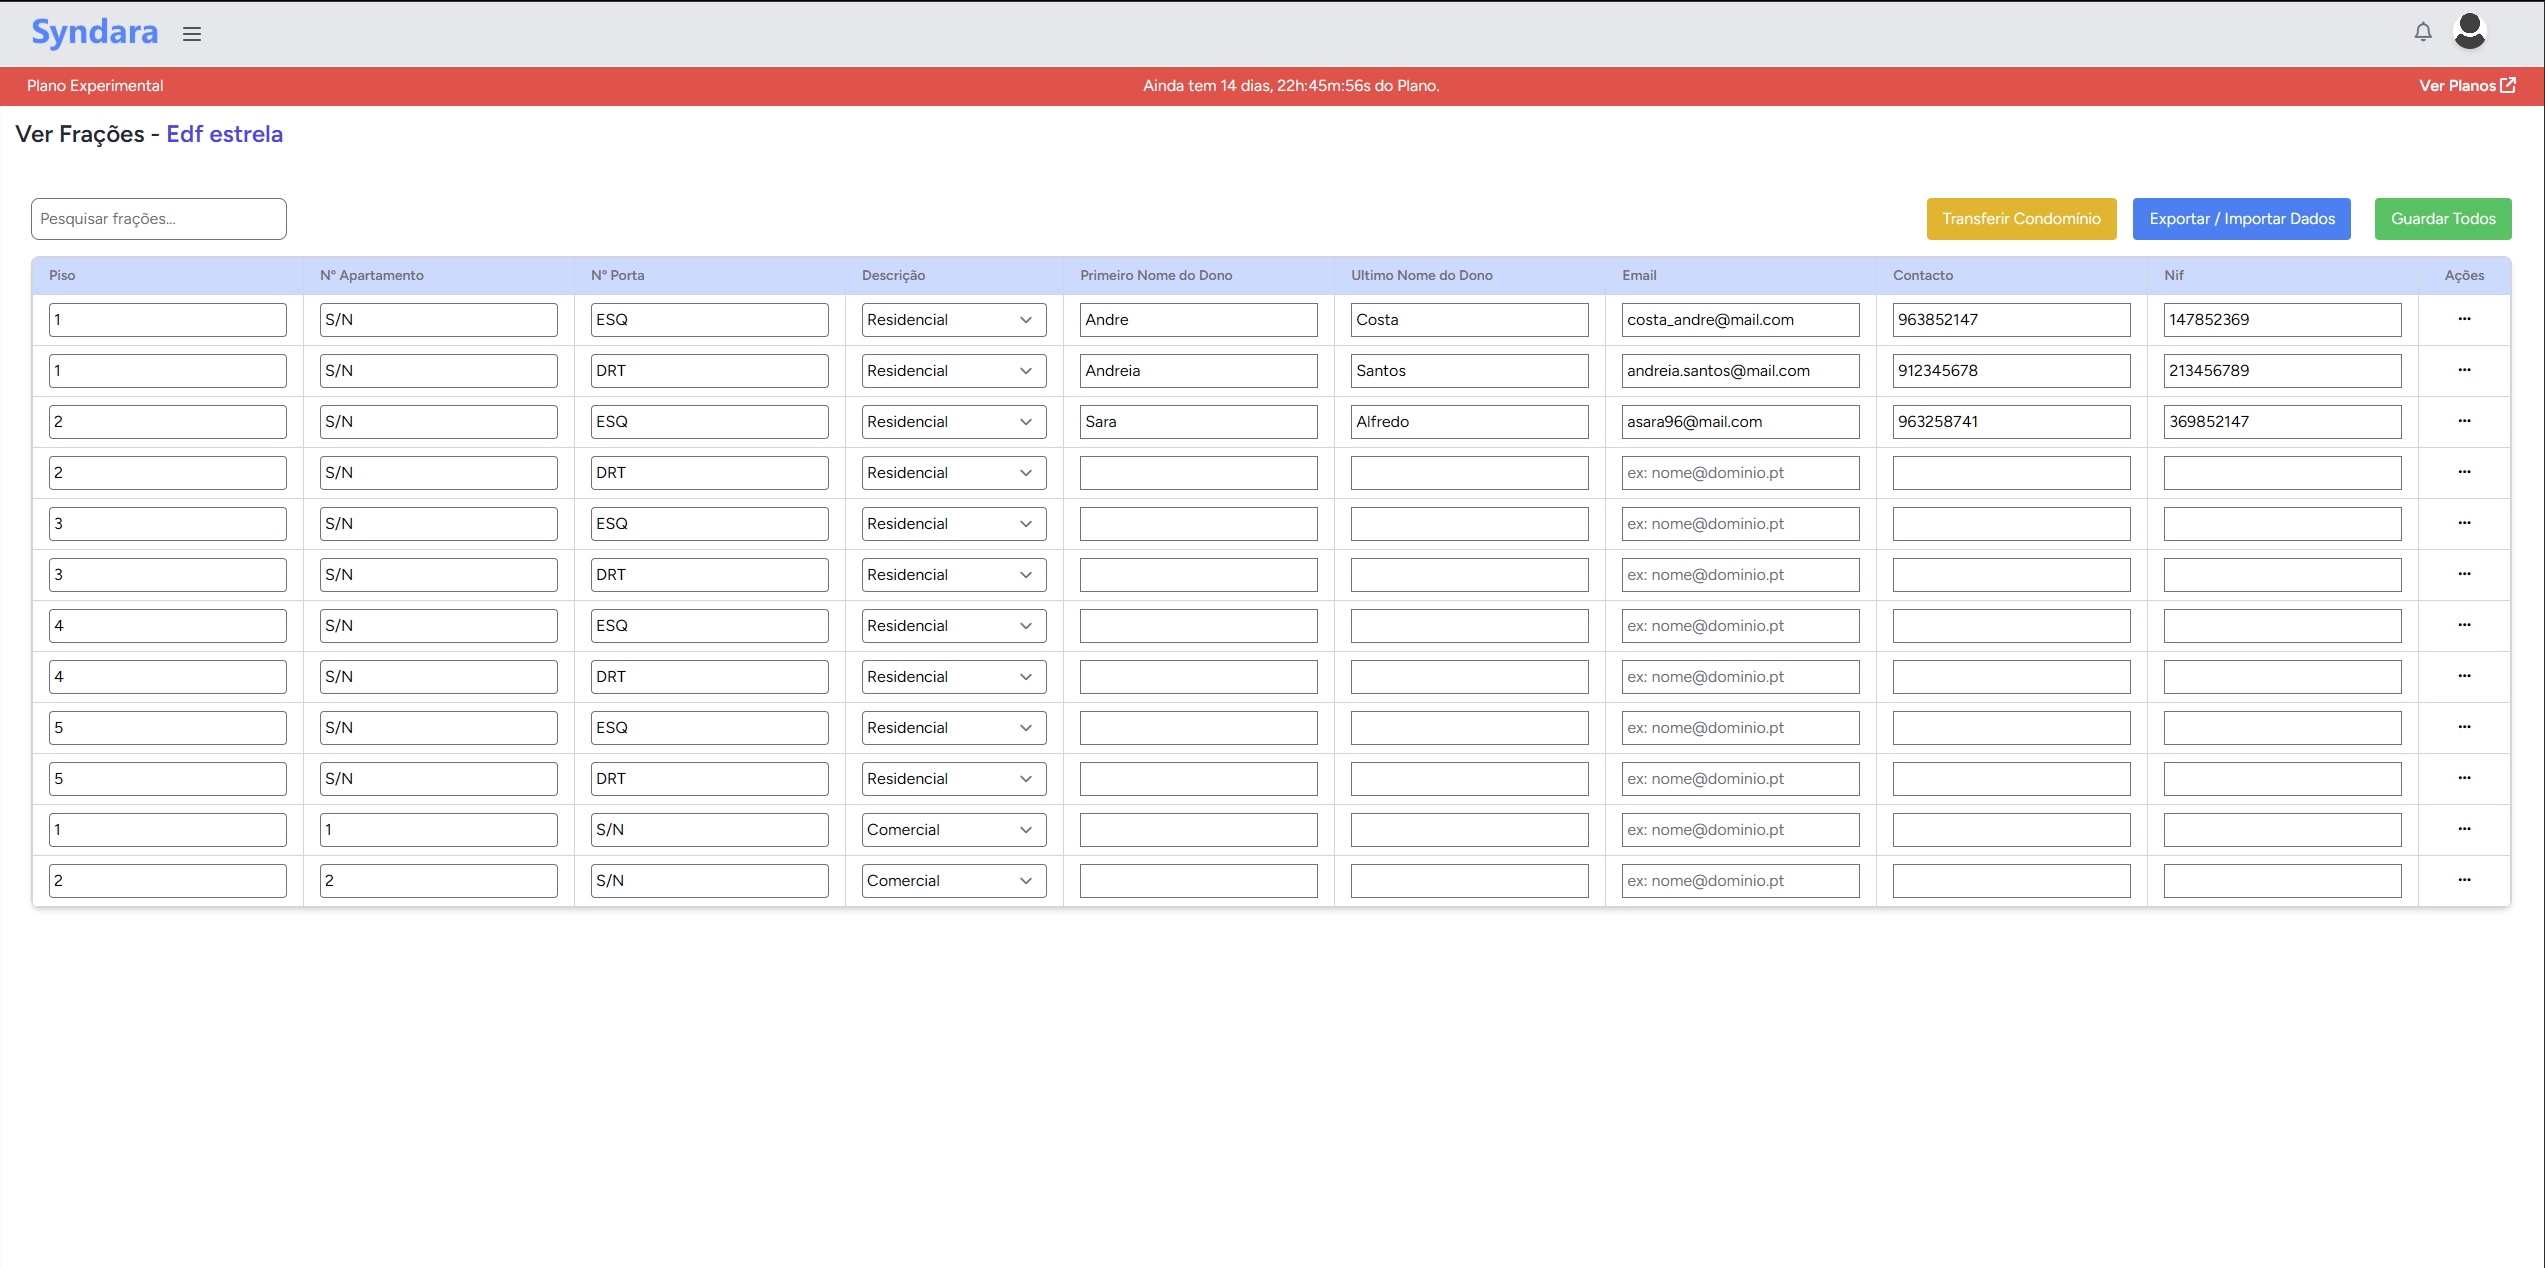
Task: Open actions menu for piso 3 ESQ row
Action: (2464, 523)
